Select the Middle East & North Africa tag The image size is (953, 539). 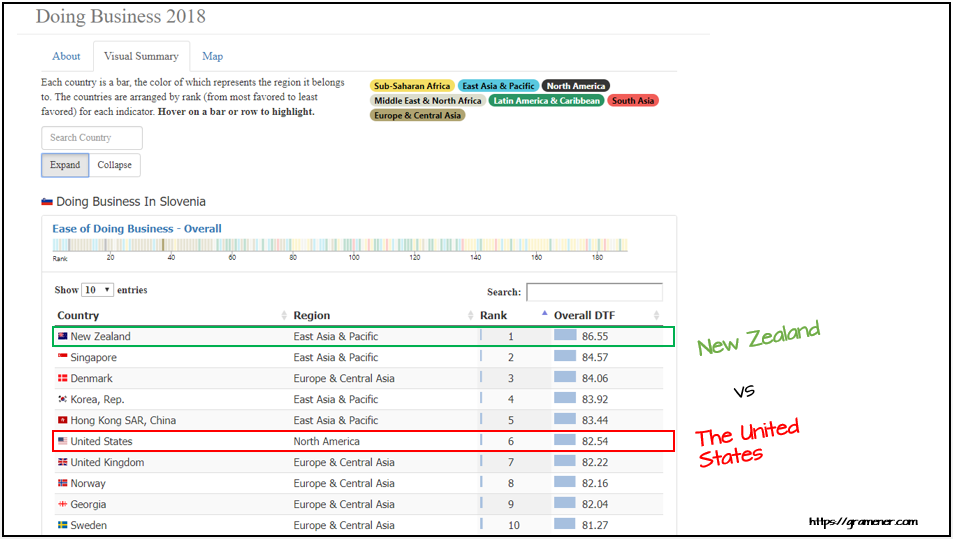pyautogui.click(x=427, y=101)
